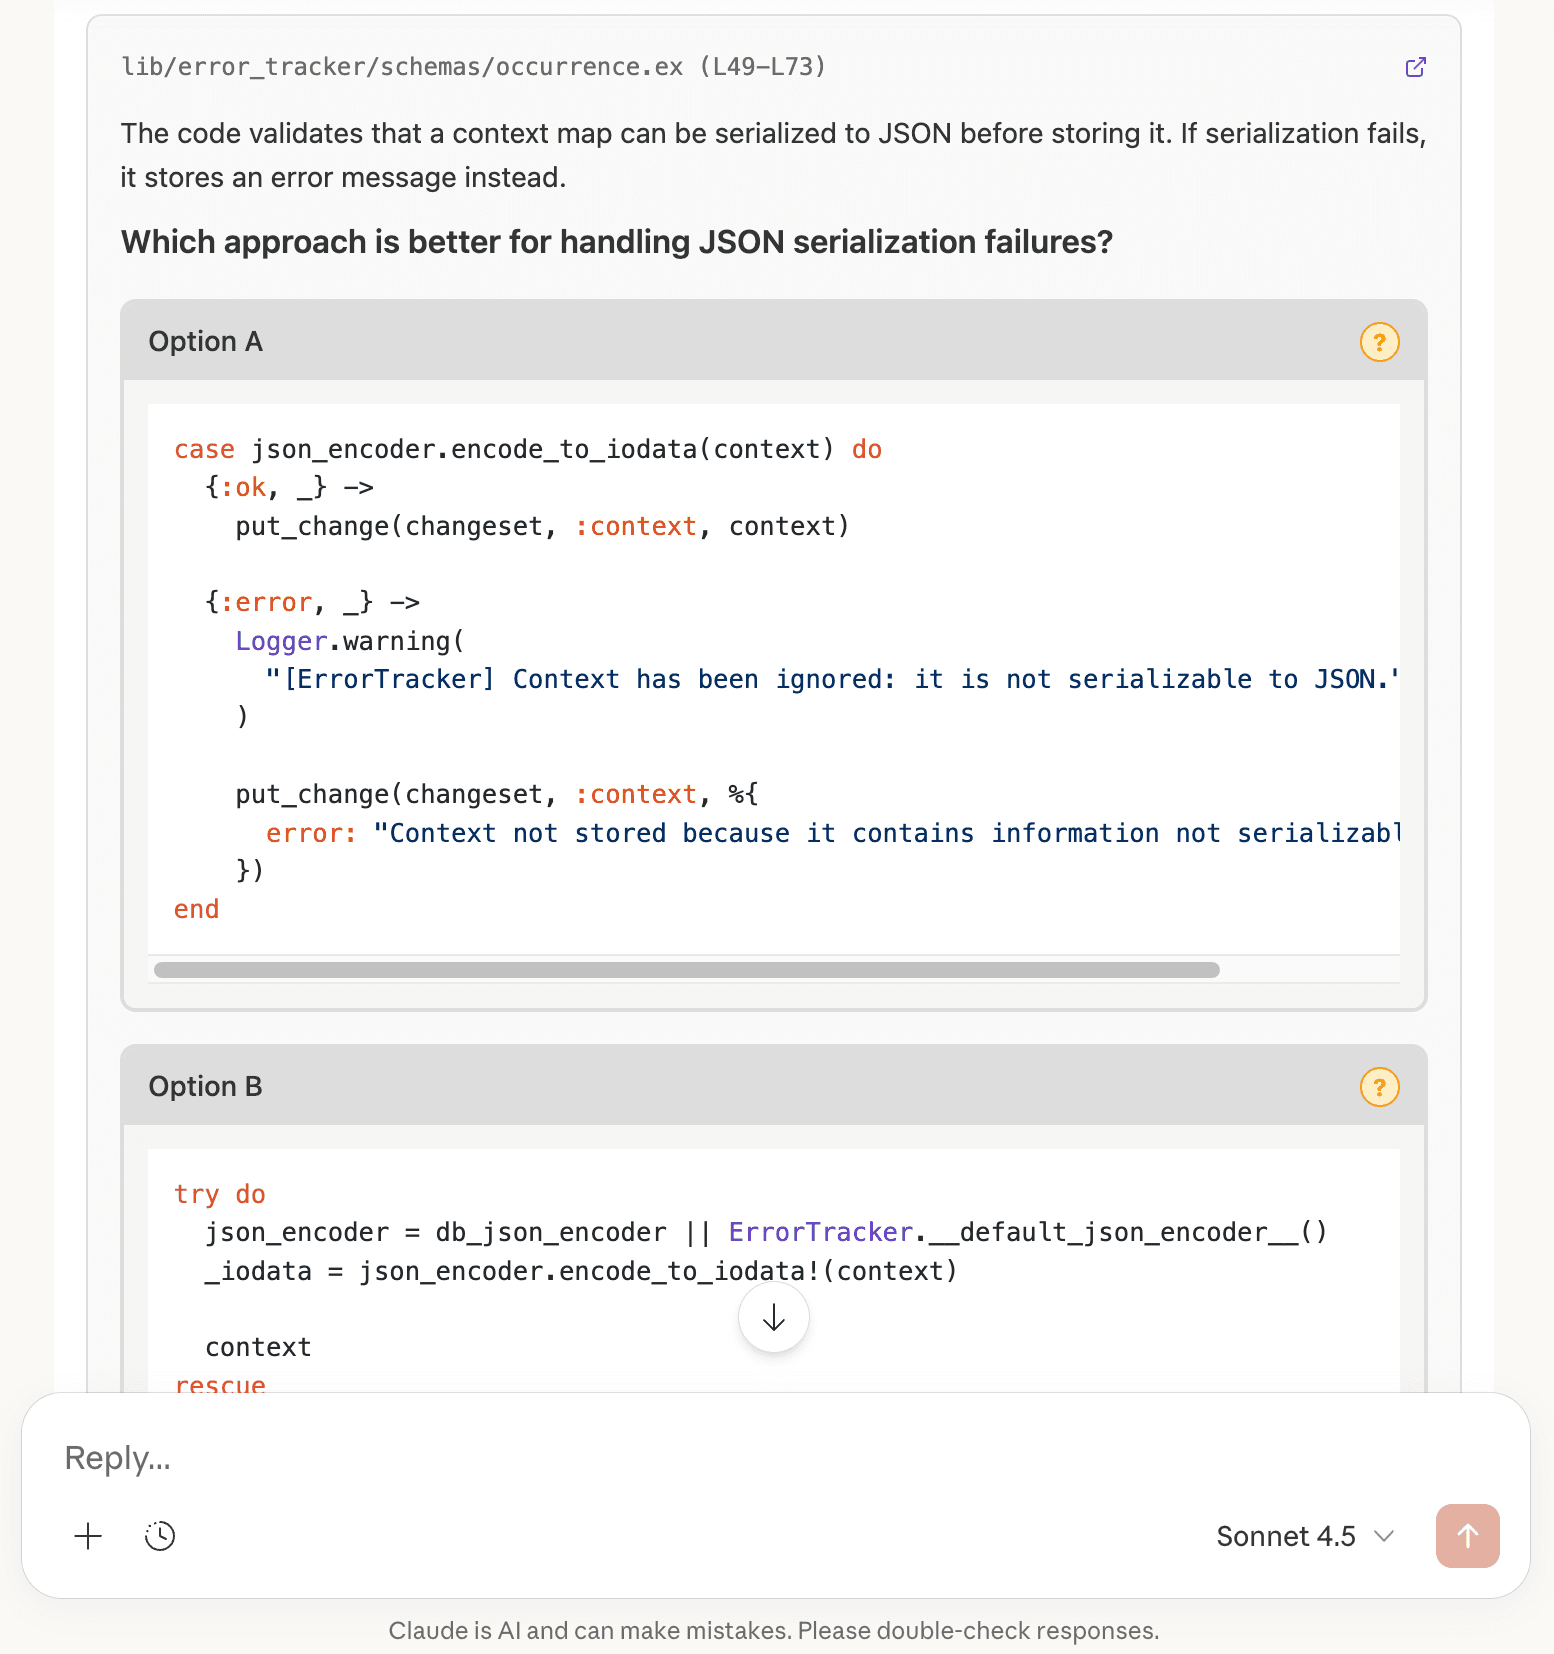Send the reply with the up-arrow button
1554x1654 pixels.
1467,1536
